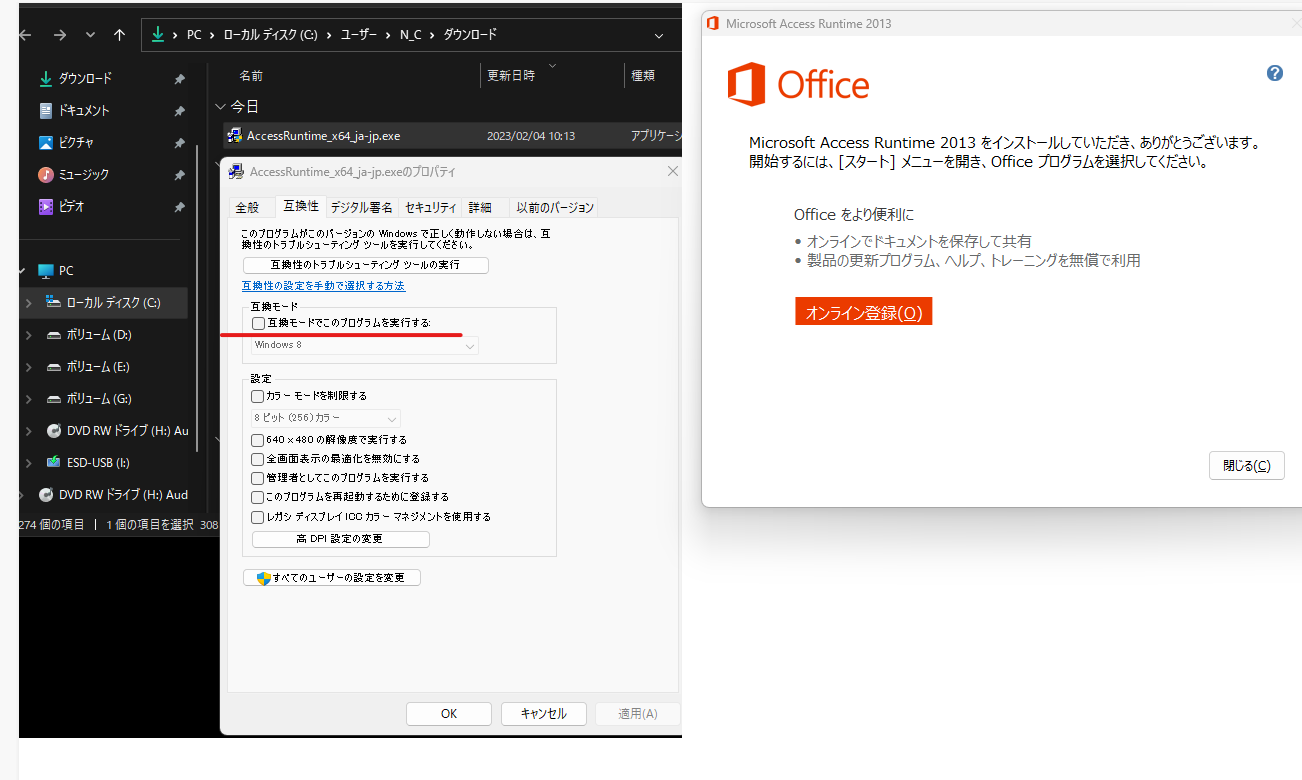Check カラー モードを制限する

[258, 396]
